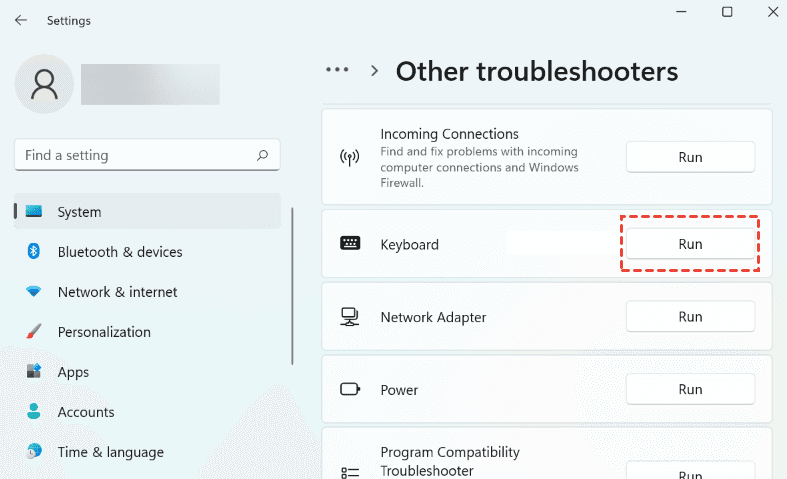This screenshot has width=787, height=479.
Task: Expand breadcrumb ellipsis menu
Action: 338,71
